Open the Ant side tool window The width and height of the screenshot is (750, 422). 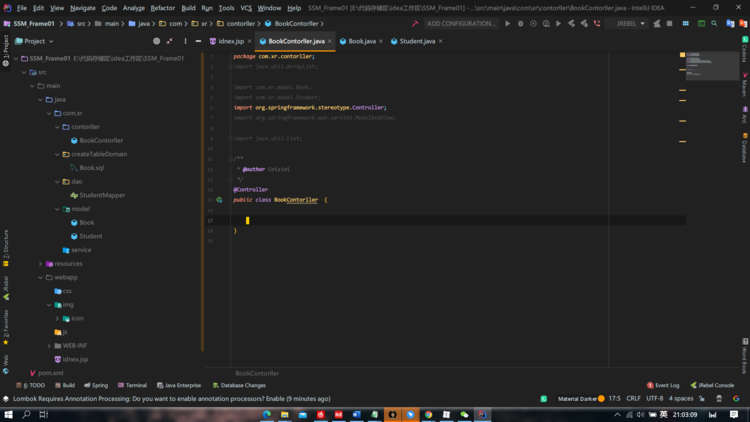(x=745, y=115)
